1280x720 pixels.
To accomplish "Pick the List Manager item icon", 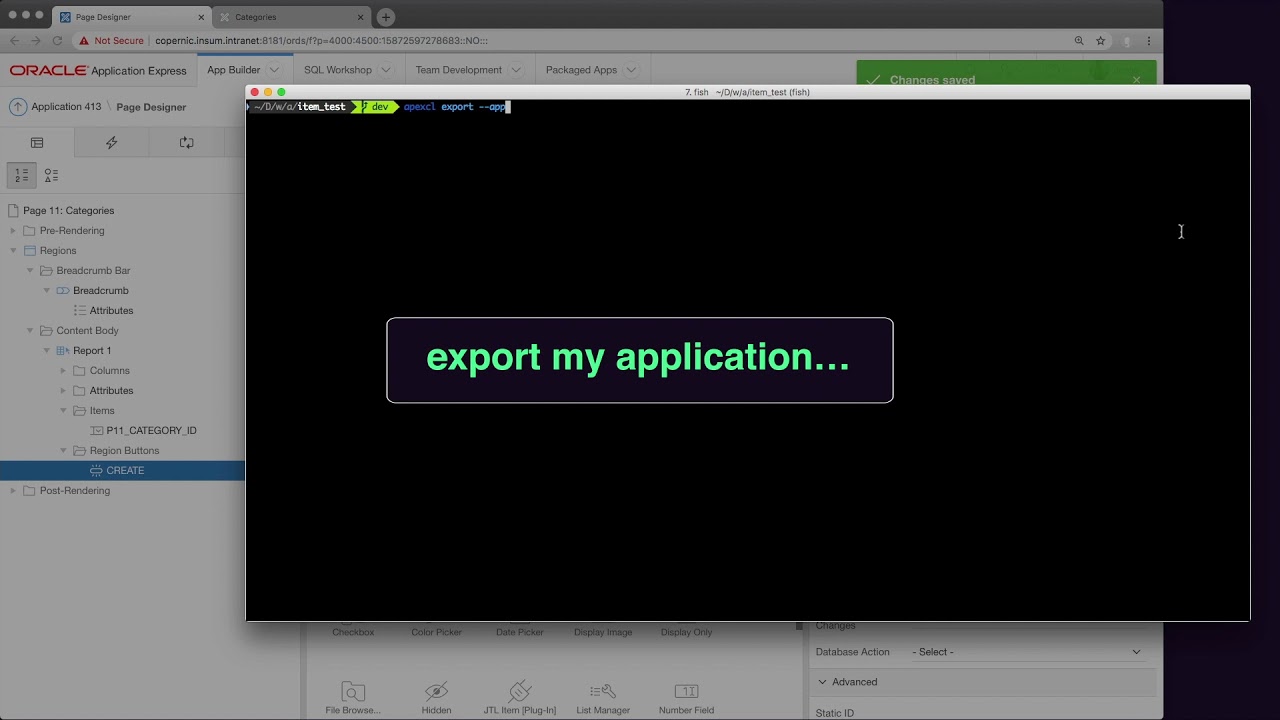I will click(x=603, y=691).
